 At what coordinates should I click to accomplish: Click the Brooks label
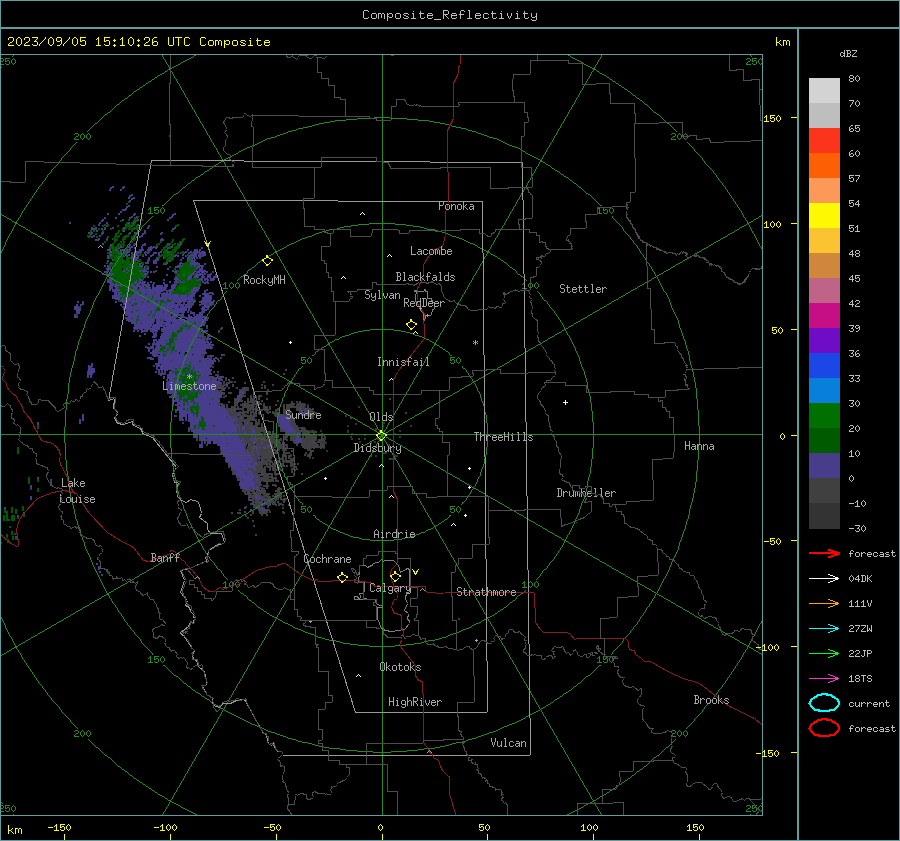[711, 700]
